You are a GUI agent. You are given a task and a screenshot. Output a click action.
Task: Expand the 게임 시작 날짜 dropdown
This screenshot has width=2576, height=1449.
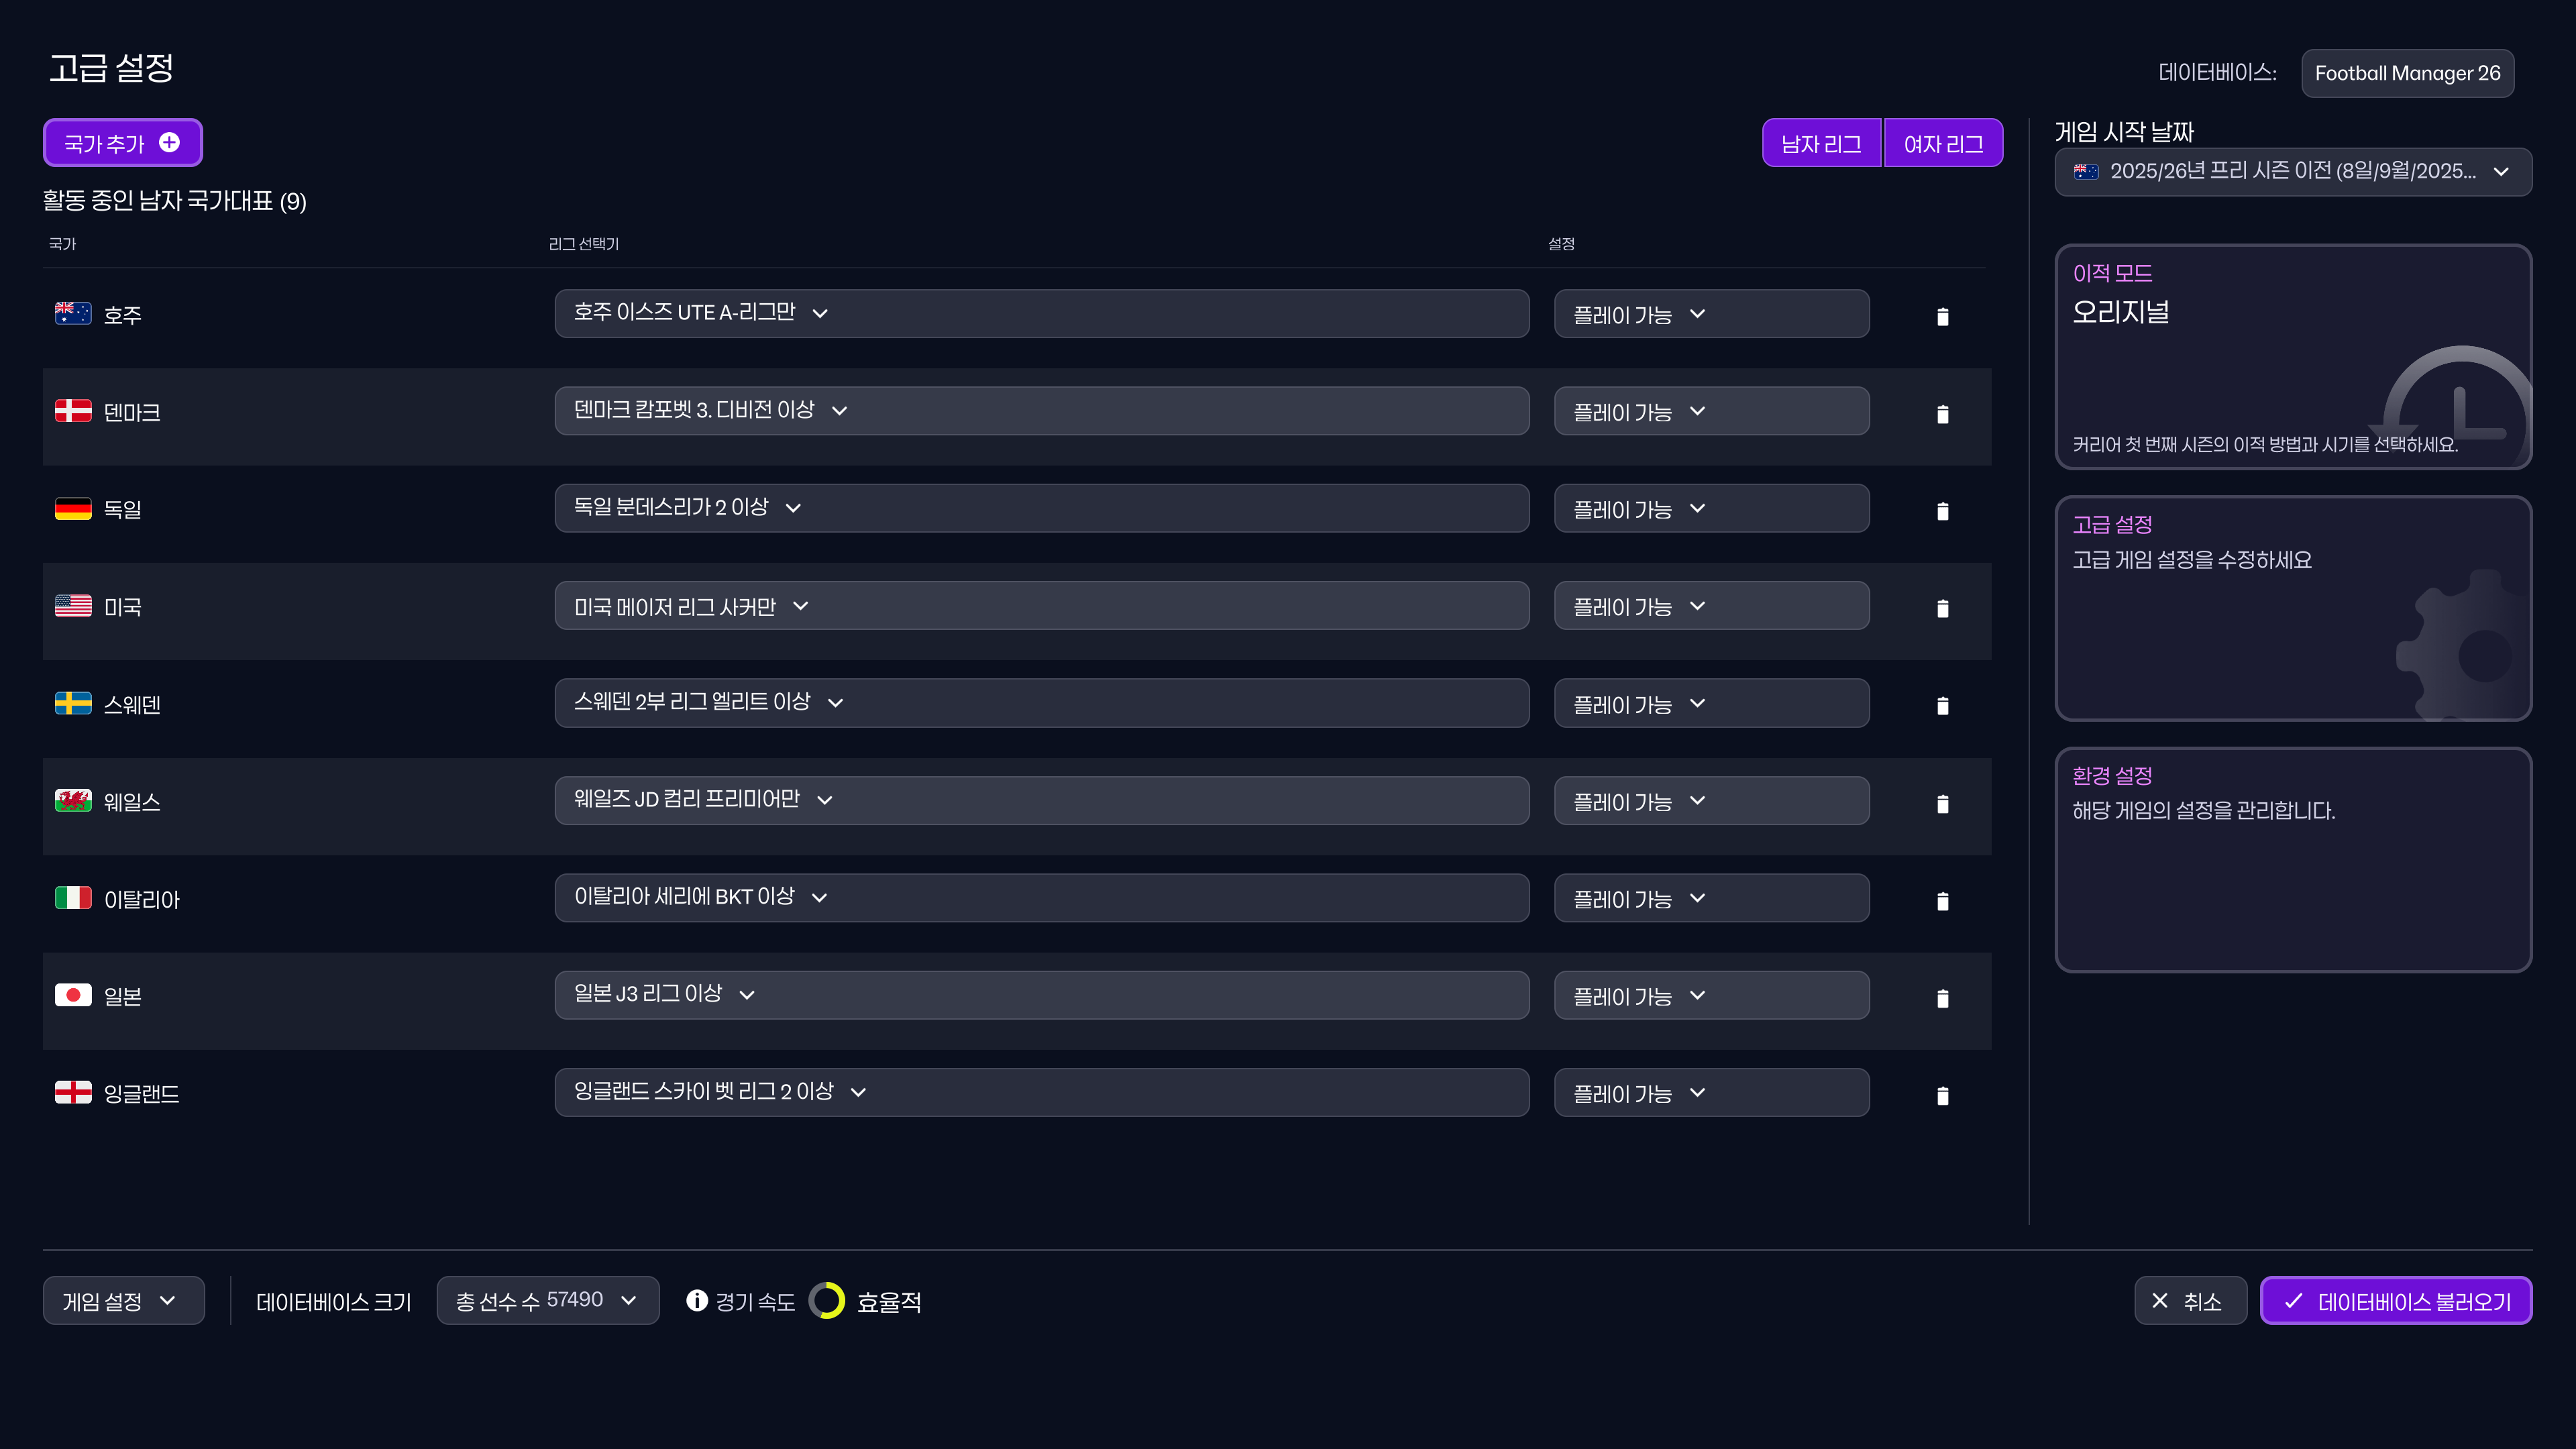coord(2292,171)
